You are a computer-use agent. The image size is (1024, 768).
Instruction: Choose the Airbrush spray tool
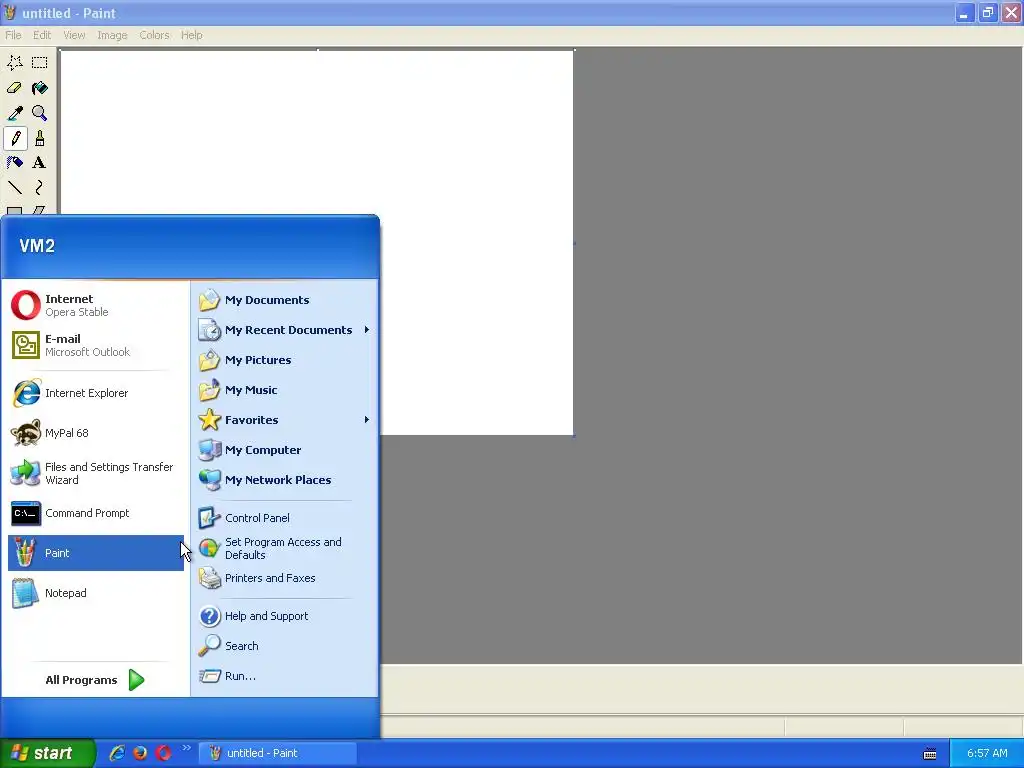tap(15, 163)
